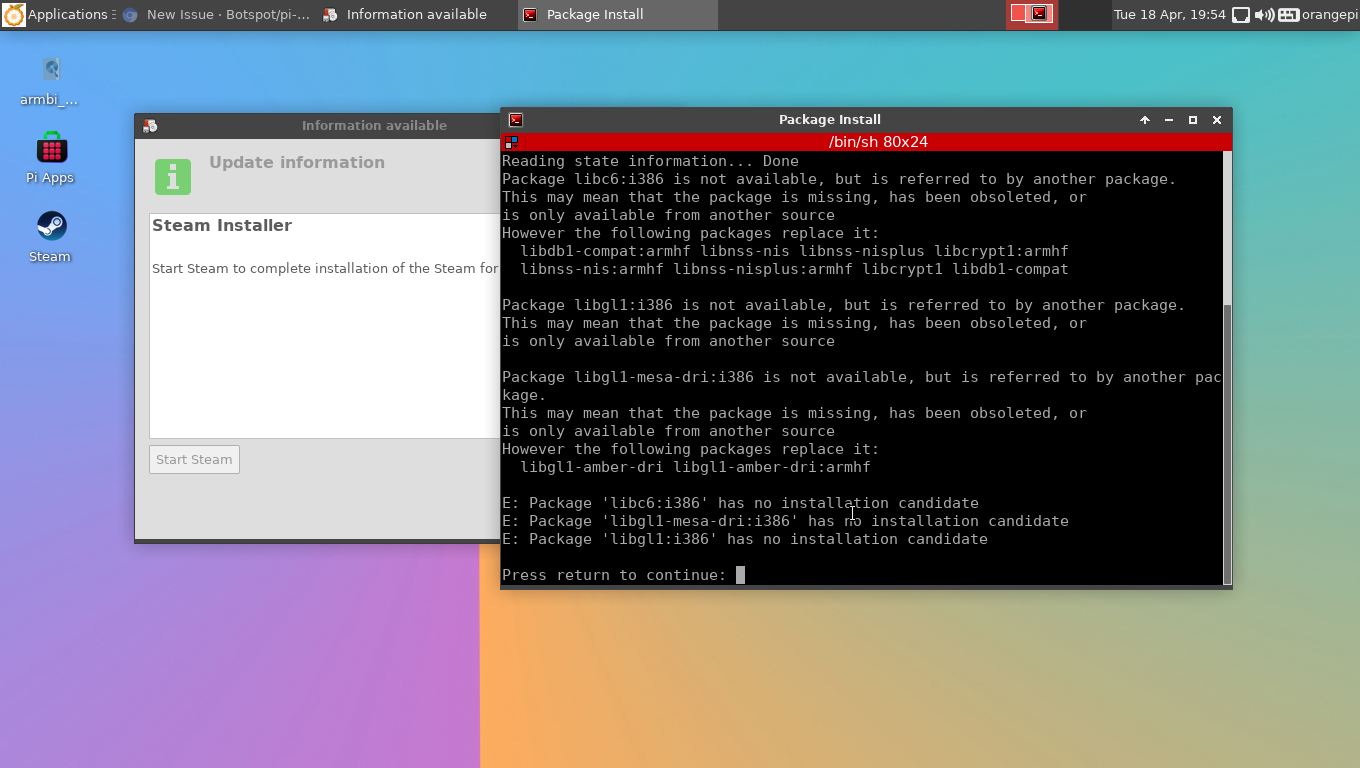Click the Information available window title icon

[150, 126]
